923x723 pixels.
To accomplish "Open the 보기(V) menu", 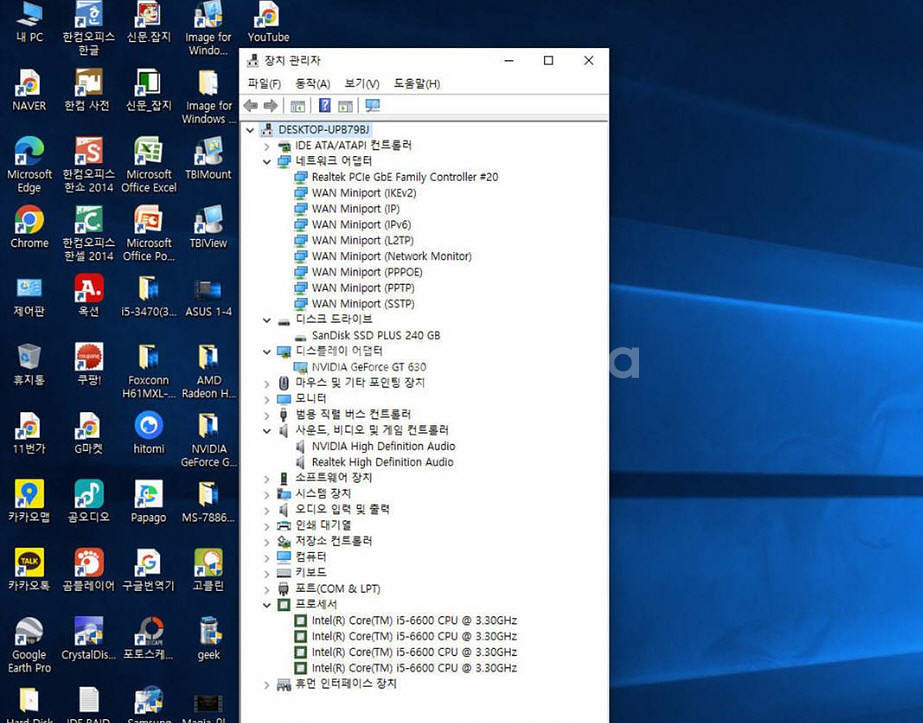I will click(x=362, y=84).
